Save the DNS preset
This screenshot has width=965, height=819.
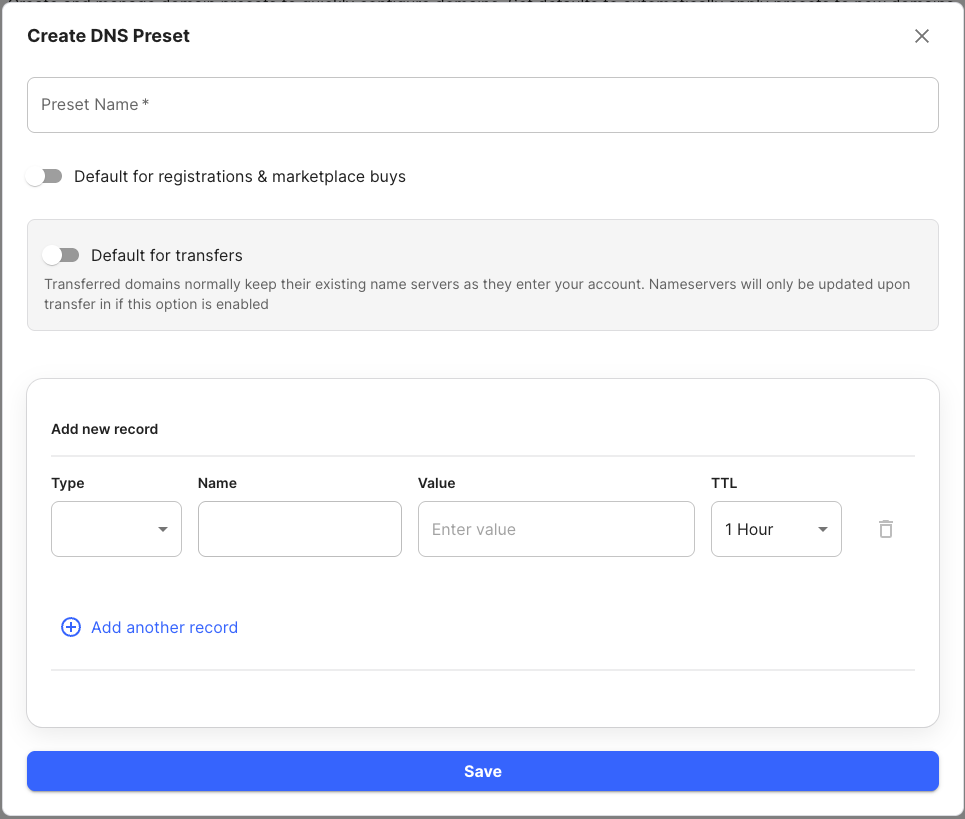482,771
